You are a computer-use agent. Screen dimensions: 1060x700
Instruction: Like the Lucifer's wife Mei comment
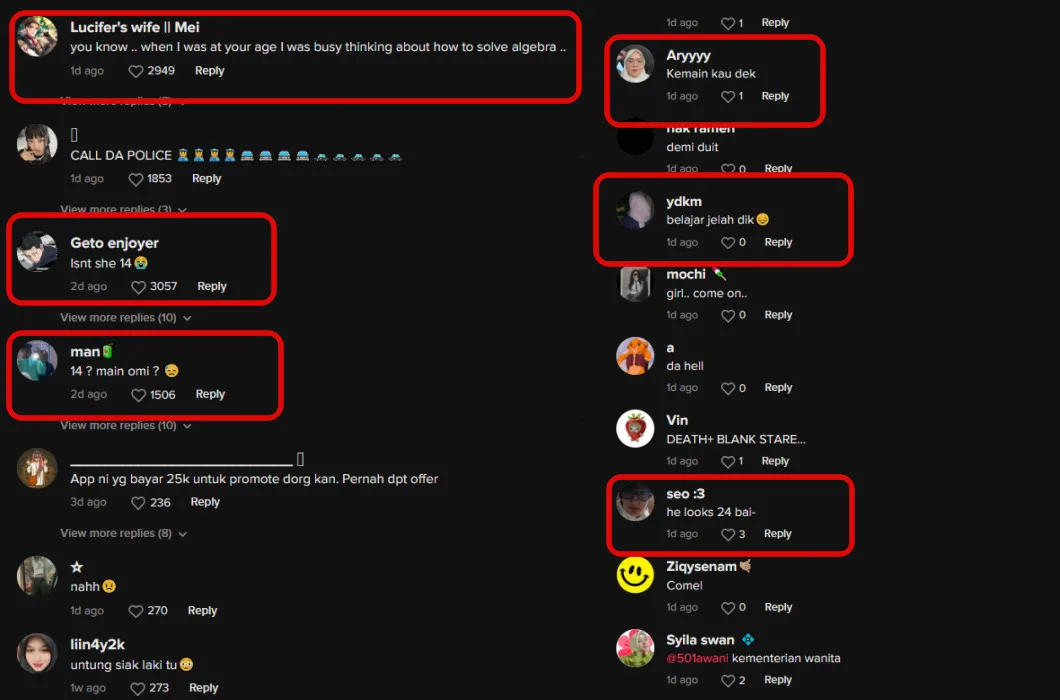pyautogui.click(x=136, y=71)
